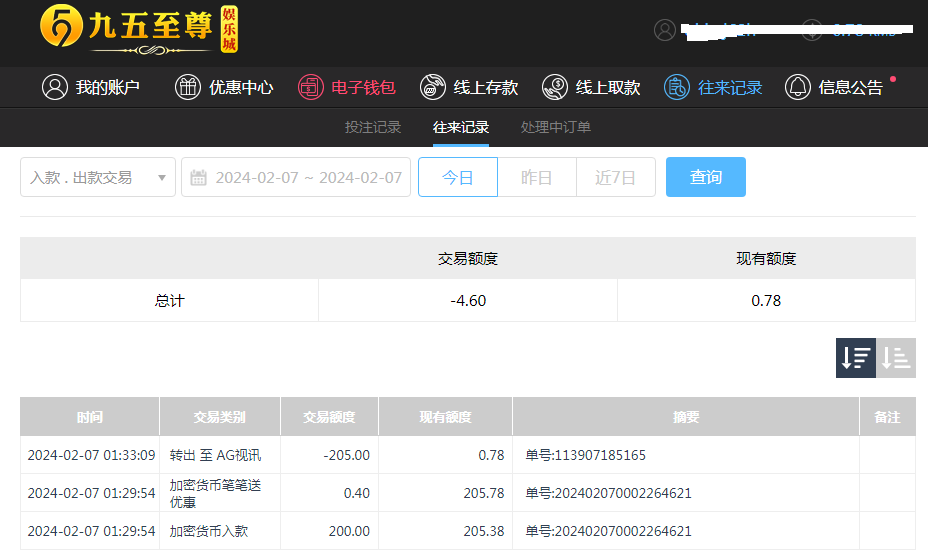The width and height of the screenshot is (928, 557).
Task: Open the top navigation 往来记录 label
Action: 730,87
